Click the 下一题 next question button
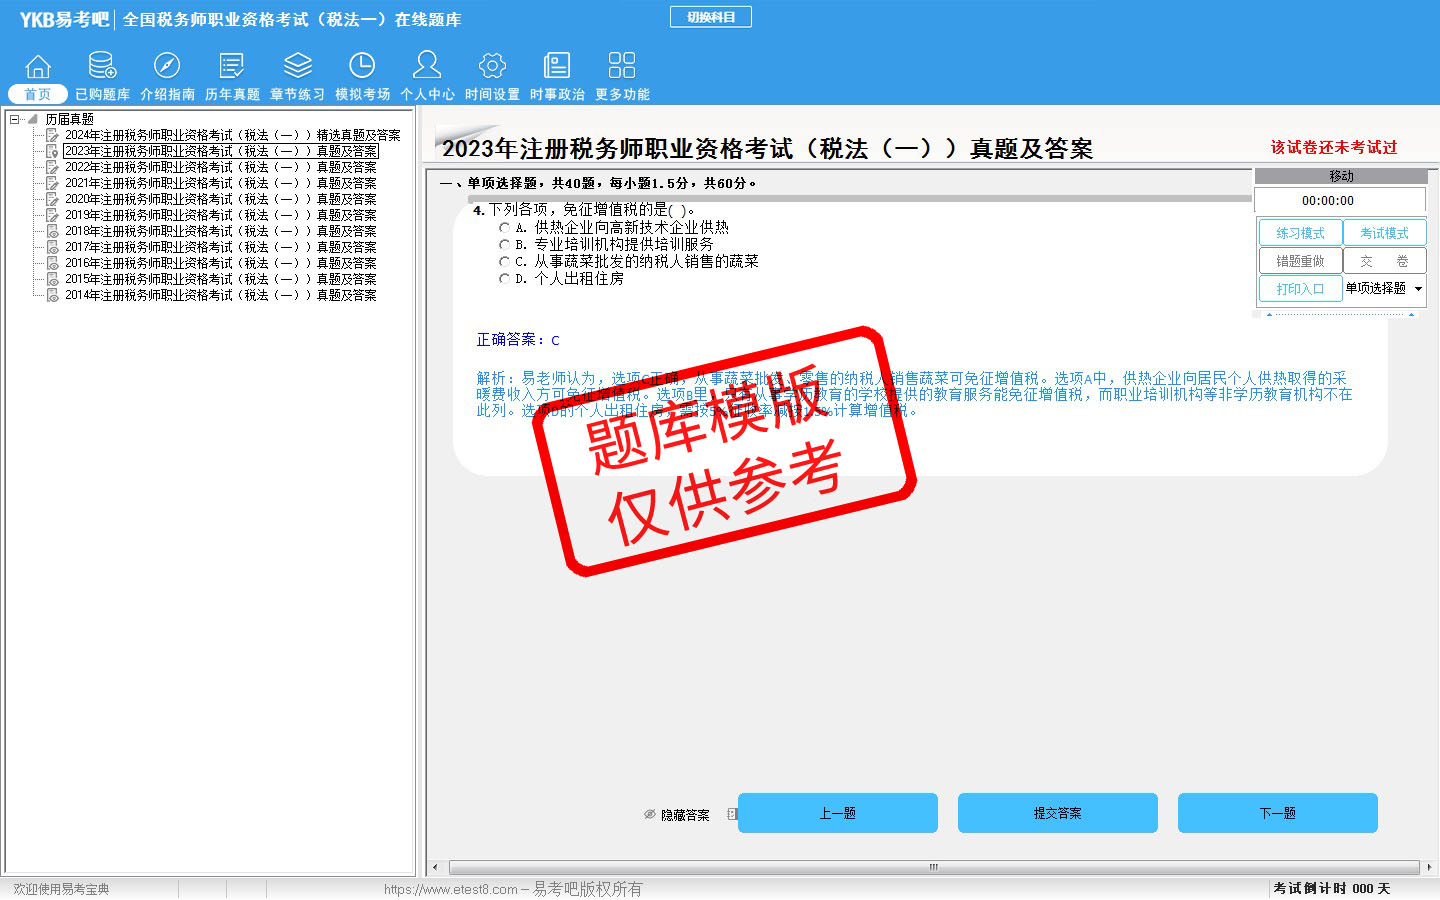 (x=1277, y=813)
